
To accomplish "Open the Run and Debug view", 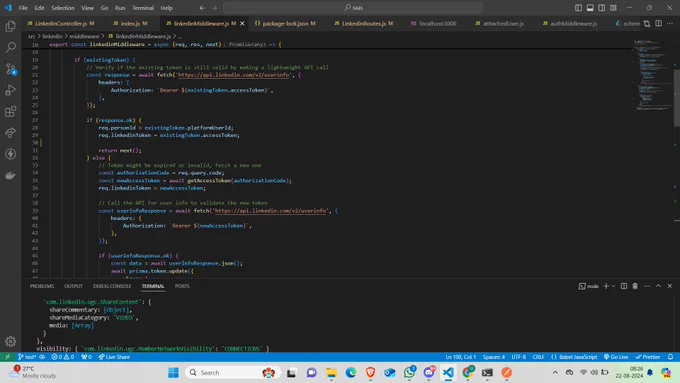I will (x=10, y=90).
